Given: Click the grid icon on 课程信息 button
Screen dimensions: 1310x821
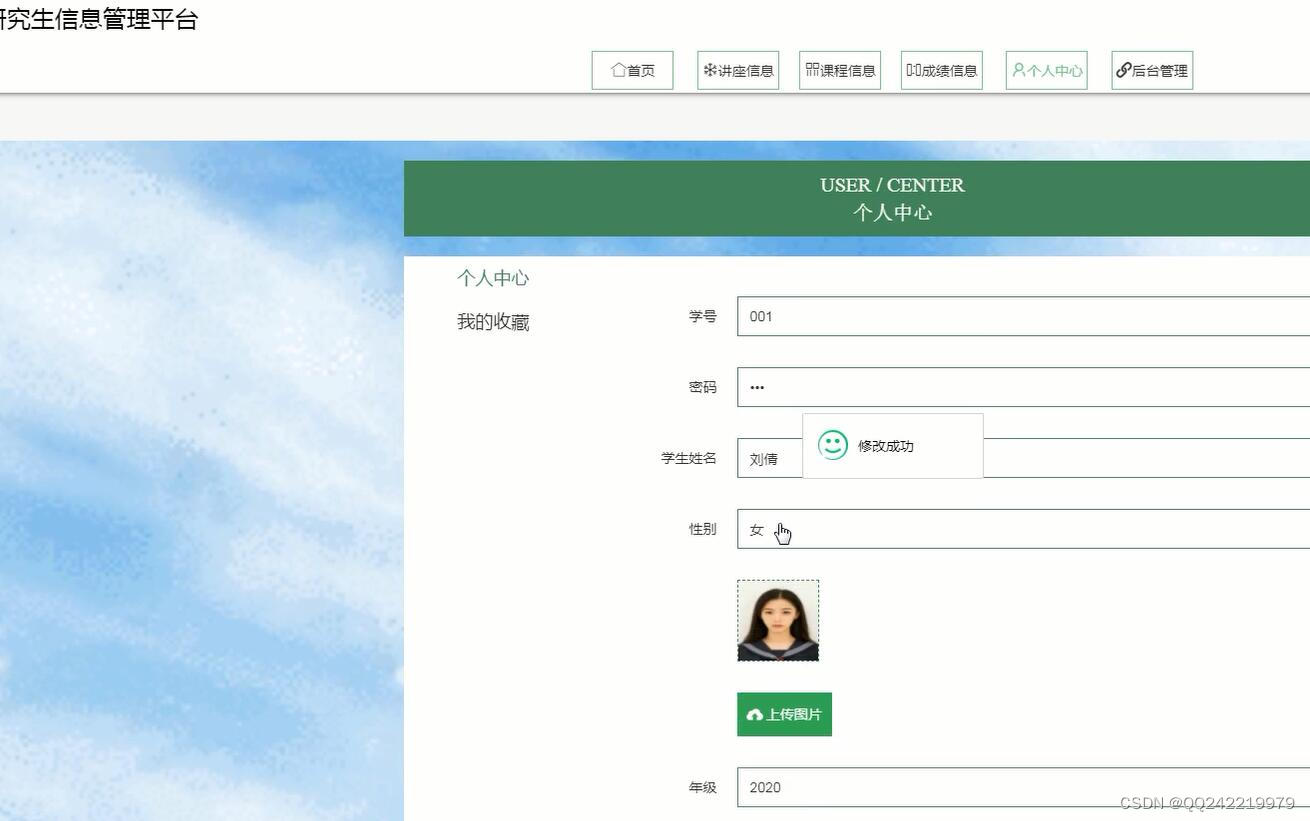Looking at the screenshot, I should click(x=812, y=69).
